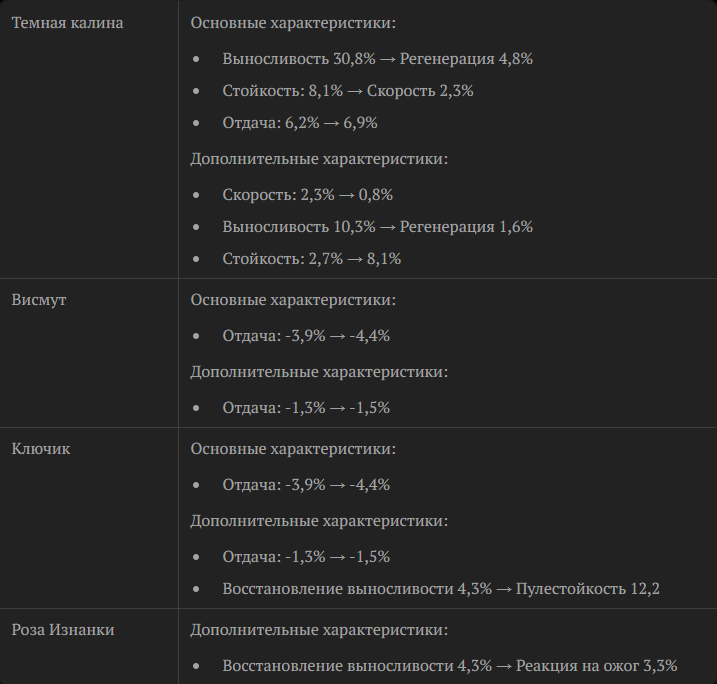Select the Роза Изнанки row label
The width and height of the screenshot is (717, 684).
[x=63, y=630]
